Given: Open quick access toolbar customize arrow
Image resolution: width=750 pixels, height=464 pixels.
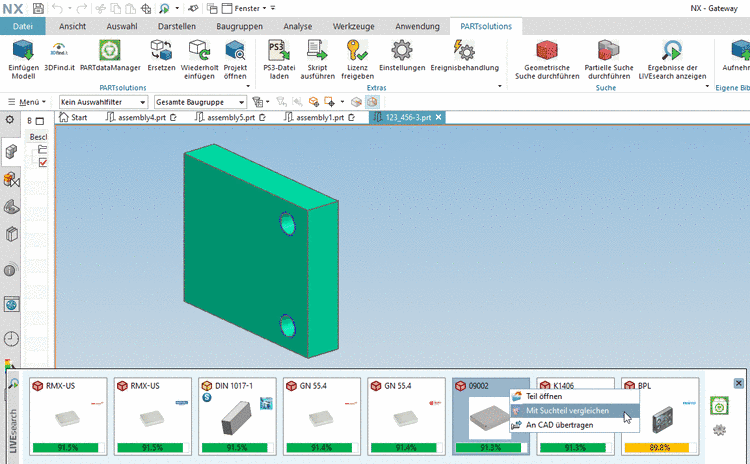Looking at the screenshot, I should click(273, 8).
